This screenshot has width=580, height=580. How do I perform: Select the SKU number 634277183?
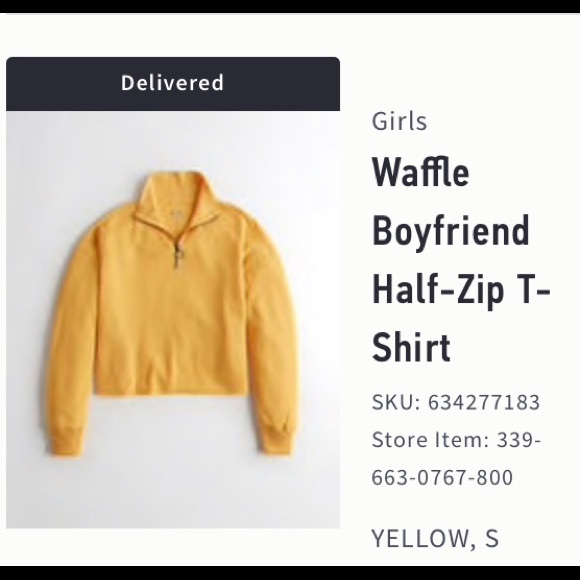click(x=484, y=402)
